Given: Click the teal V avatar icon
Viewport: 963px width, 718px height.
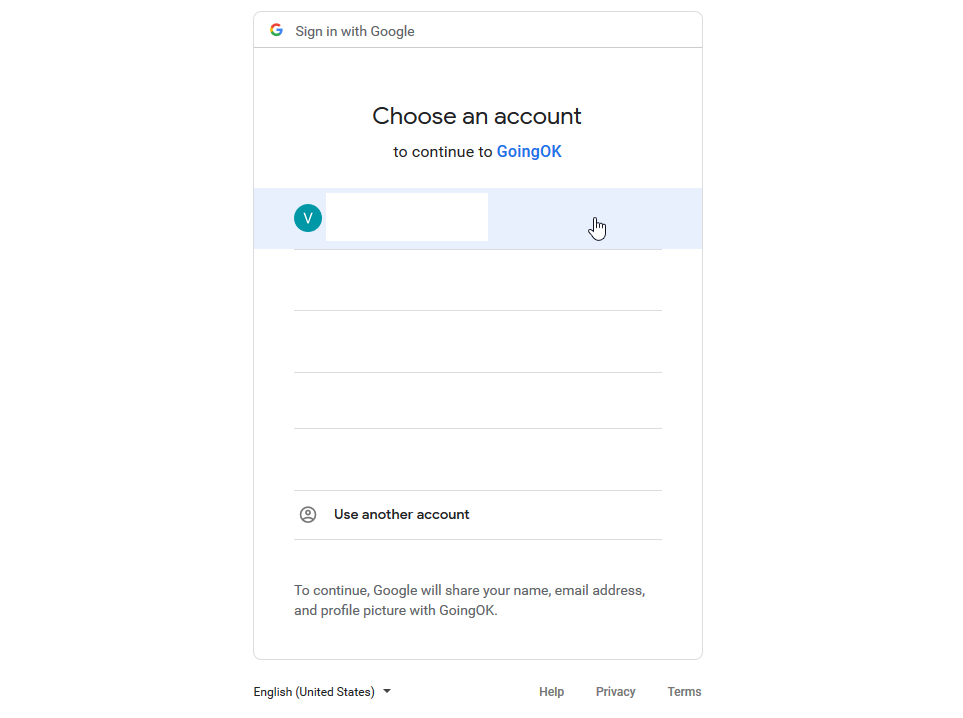Looking at the screenshot, I should [308, 218].
